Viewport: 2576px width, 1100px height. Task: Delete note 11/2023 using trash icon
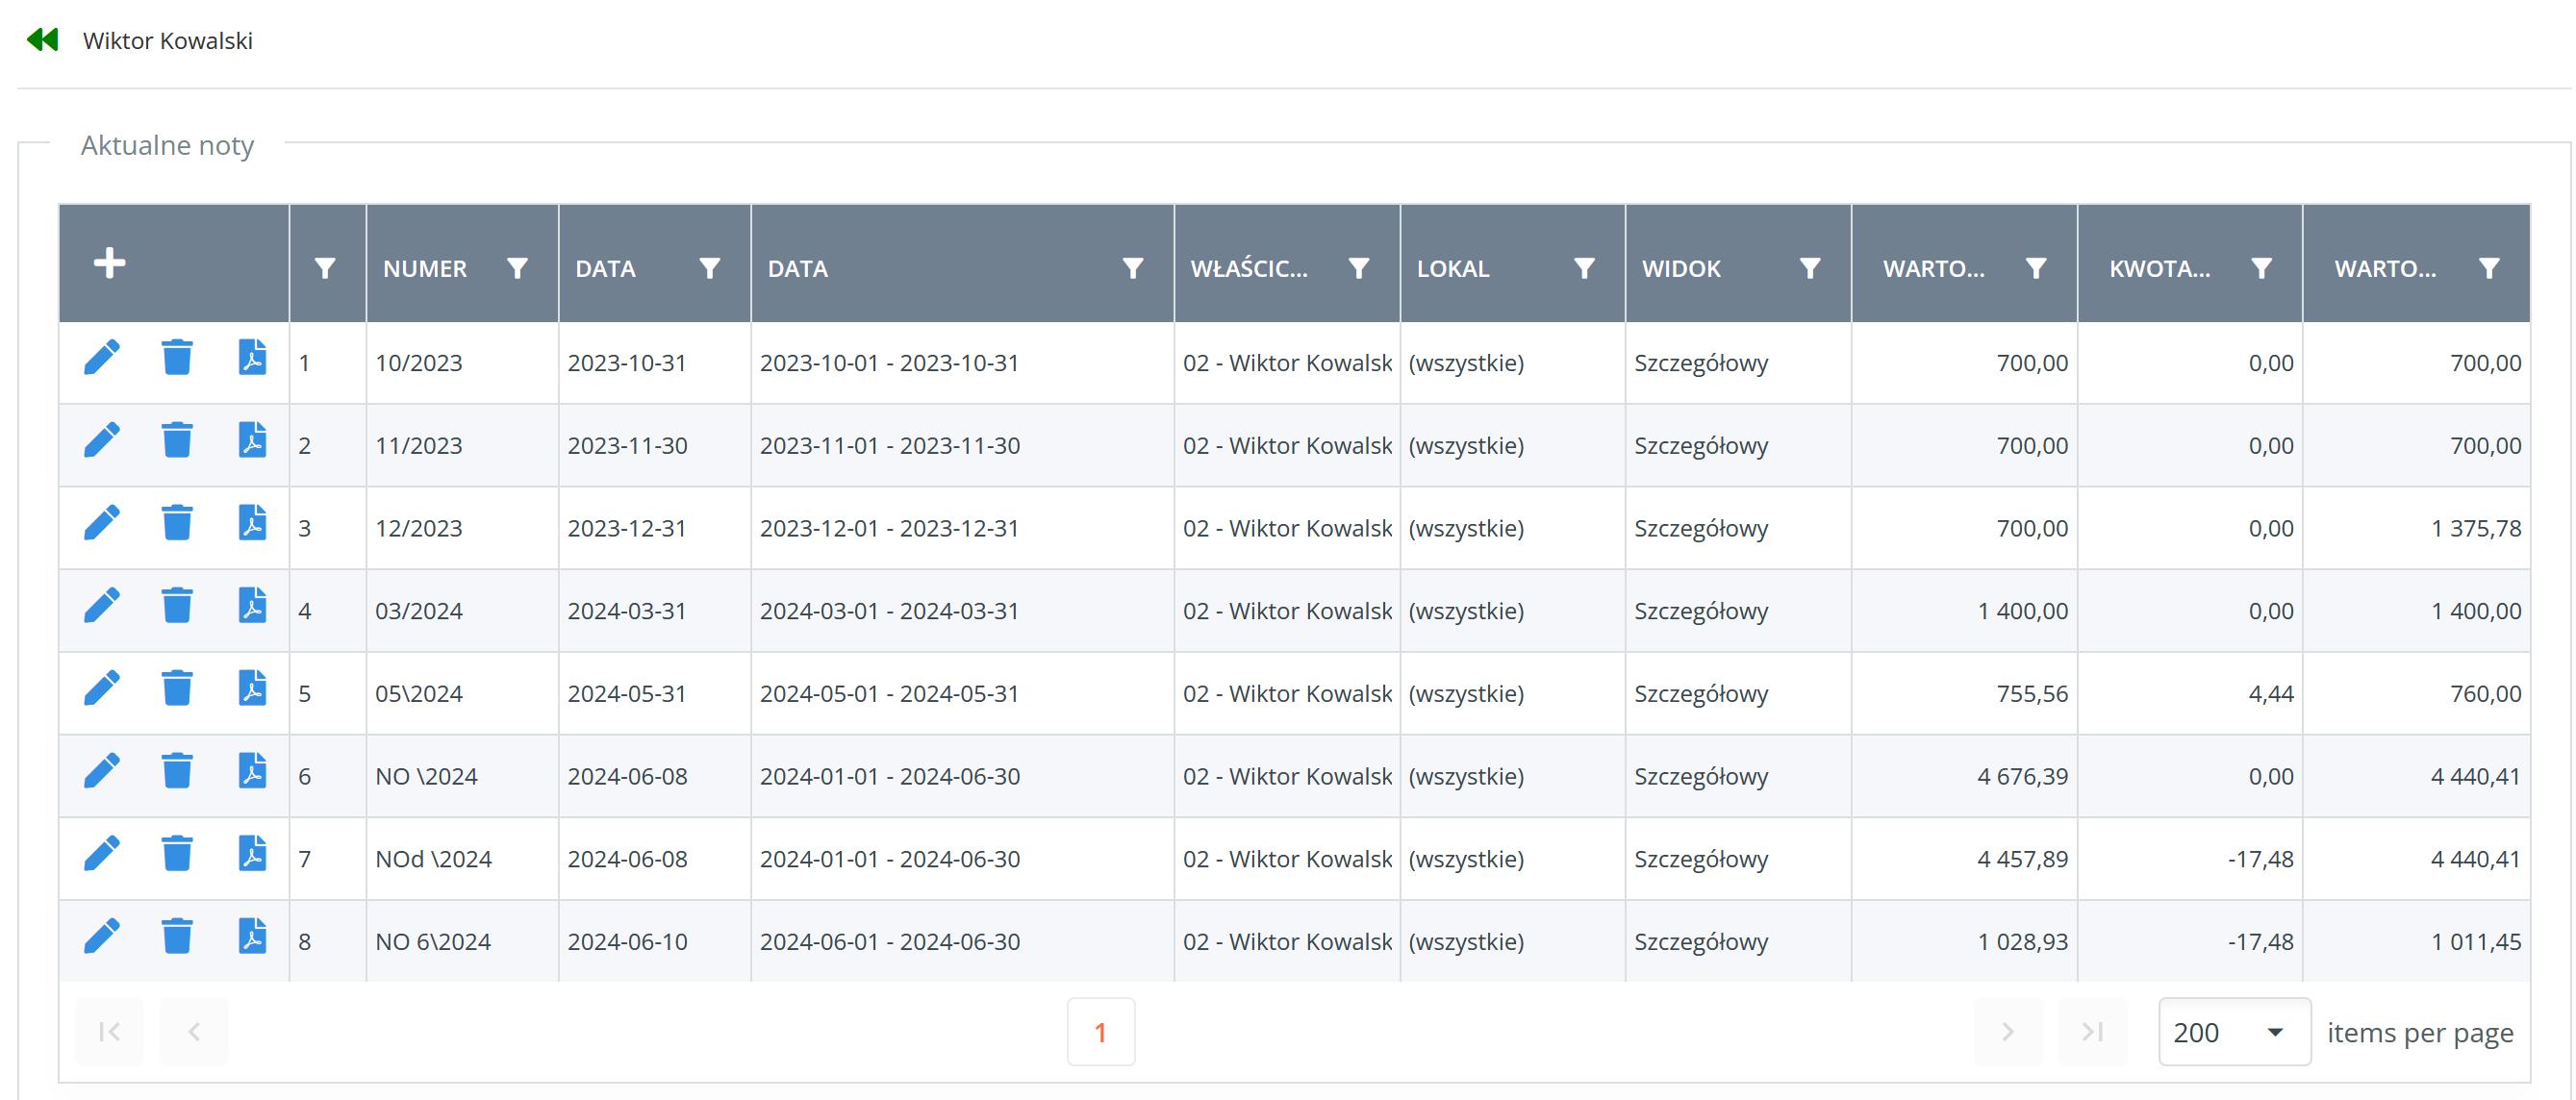click(177, 441)
